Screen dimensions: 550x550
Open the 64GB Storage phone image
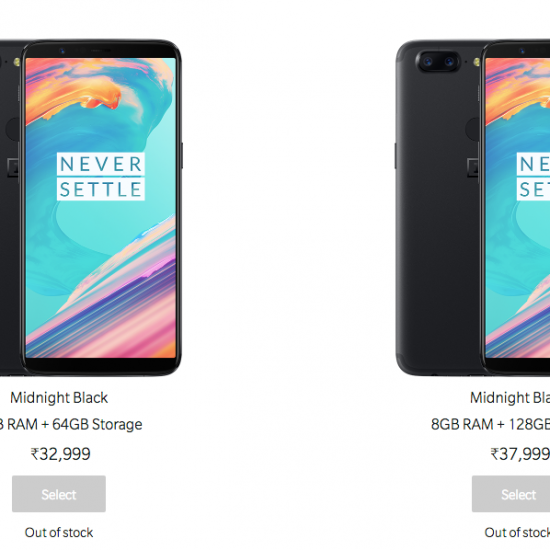click(90, 208)
